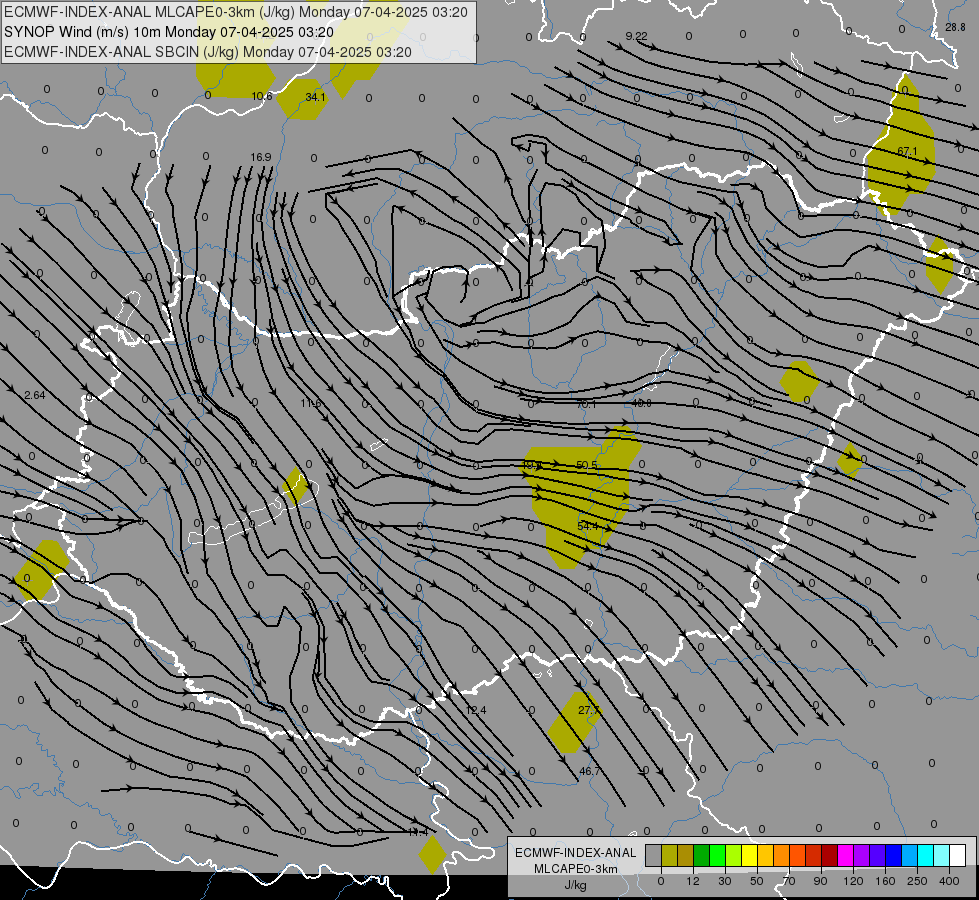Screen dimensions: 979x900
Task: Click the 54.4 value on the map
Action: tap(588, 526)
